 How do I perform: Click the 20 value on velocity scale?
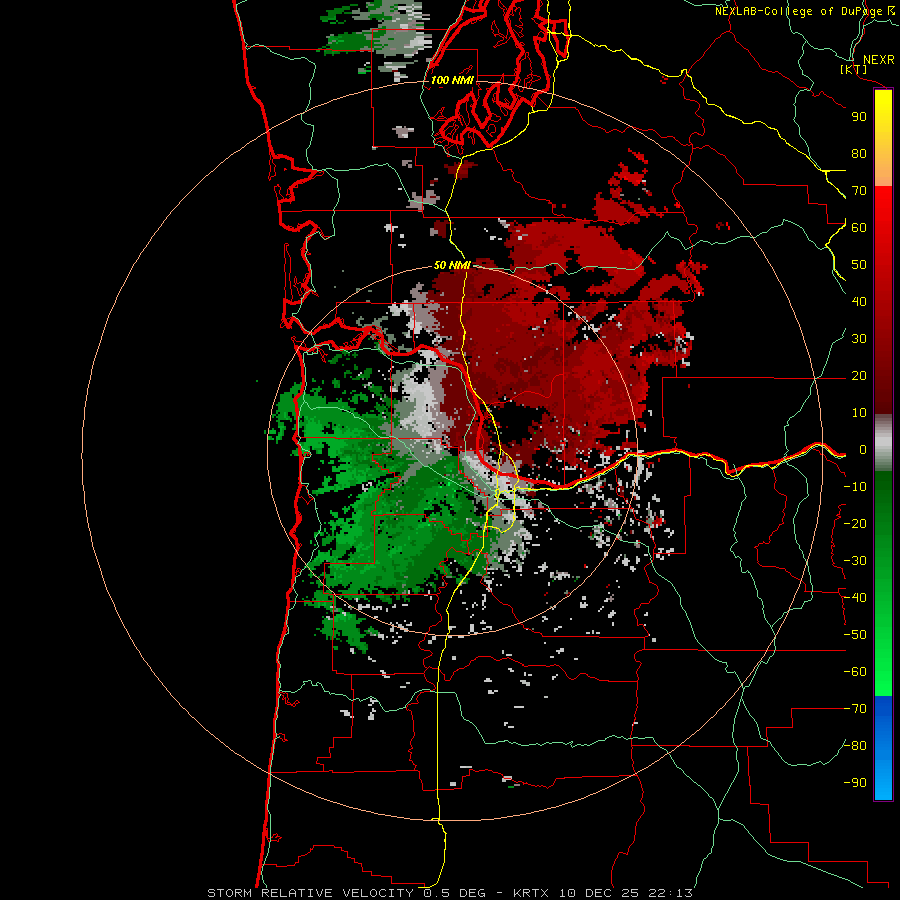[859, 375]
